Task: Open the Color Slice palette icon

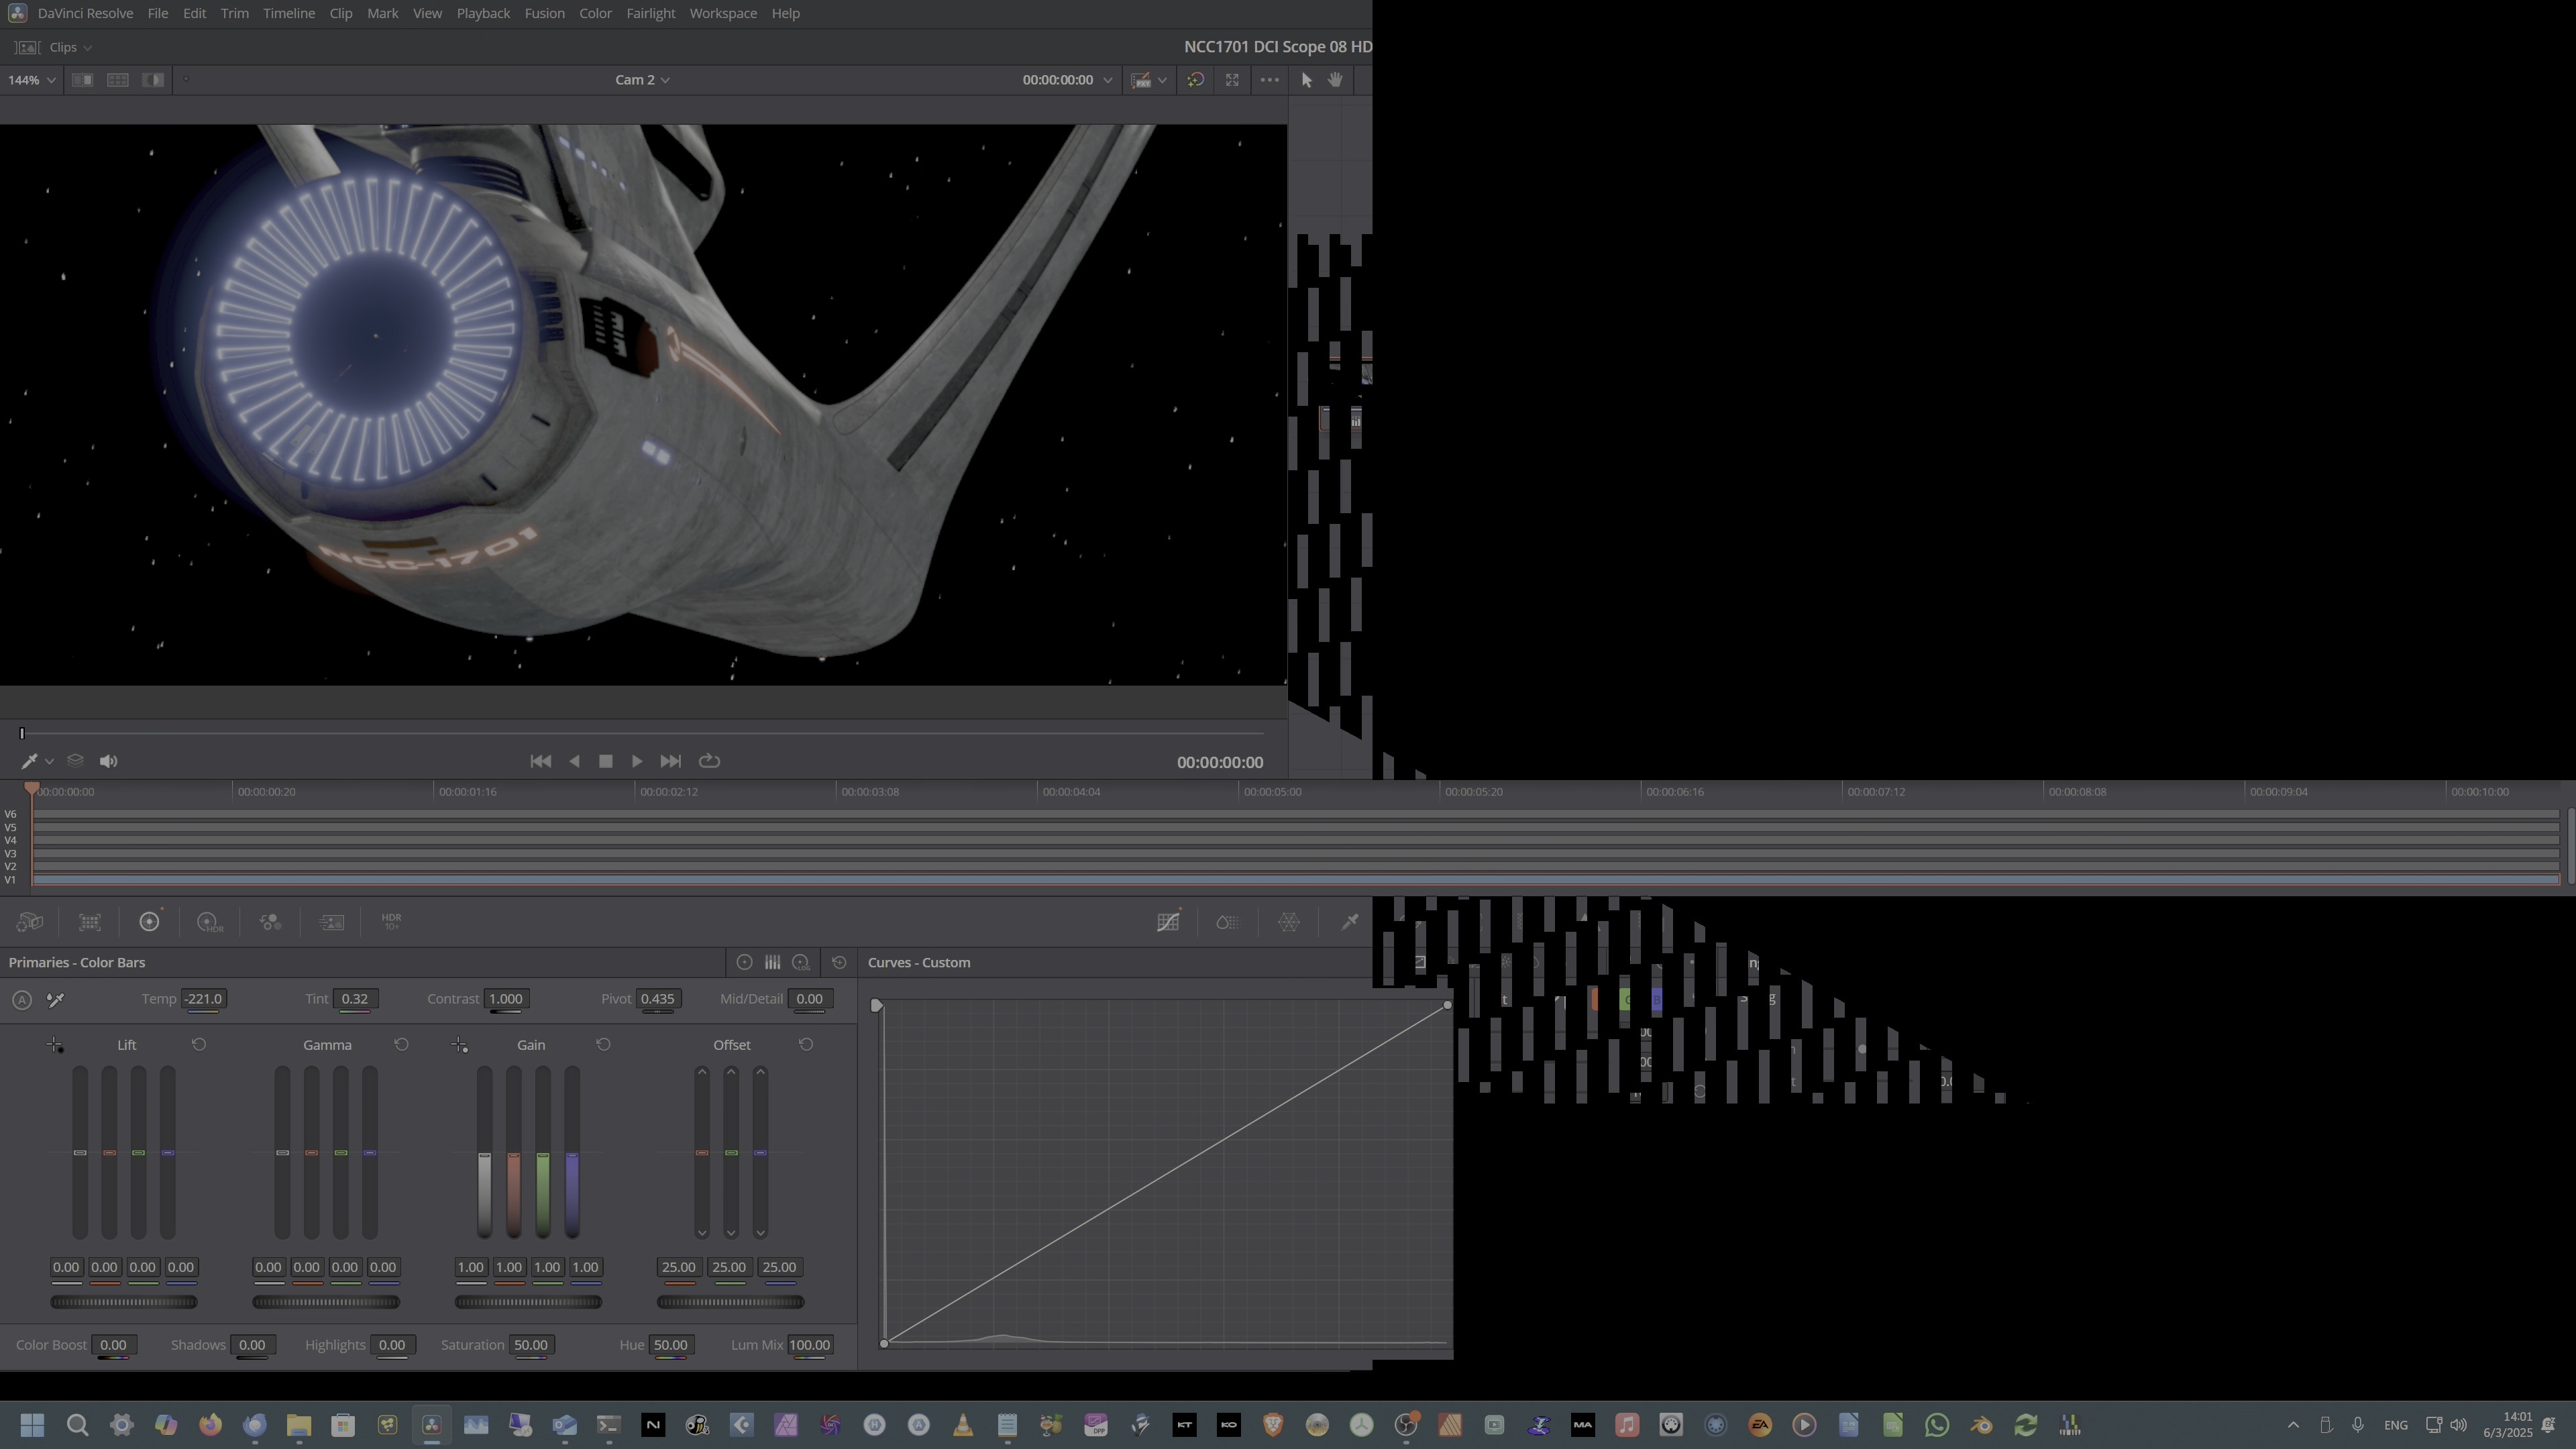Action: point(1228,922)
